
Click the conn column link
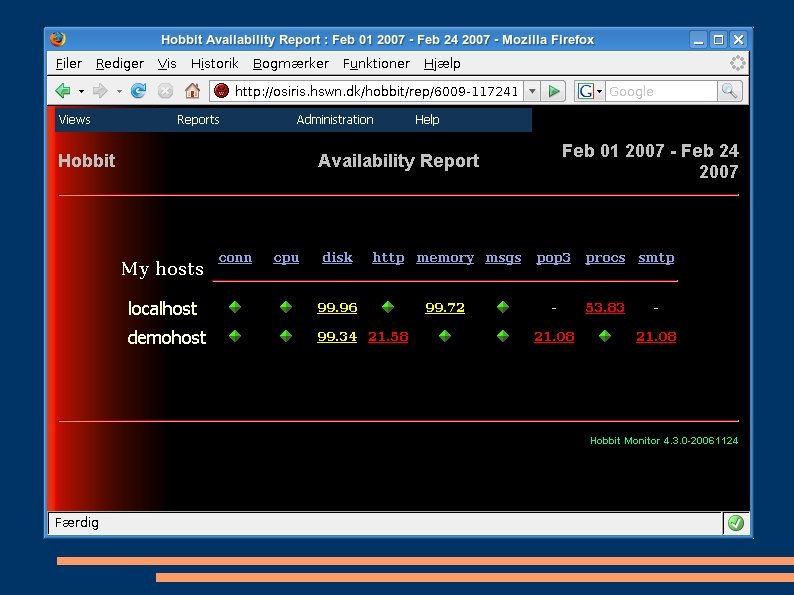pyautogui.click(x=235, y=258)
